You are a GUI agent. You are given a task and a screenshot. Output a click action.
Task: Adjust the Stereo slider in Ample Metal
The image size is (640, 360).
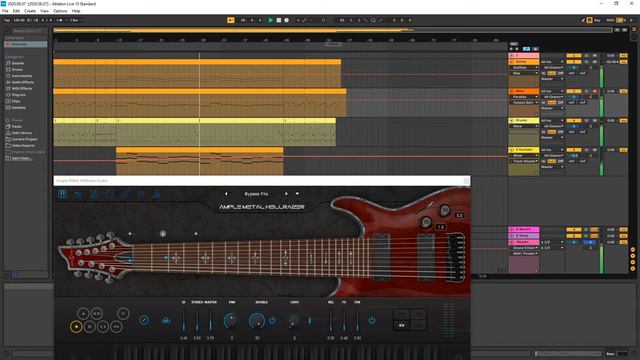click(197, 320)
